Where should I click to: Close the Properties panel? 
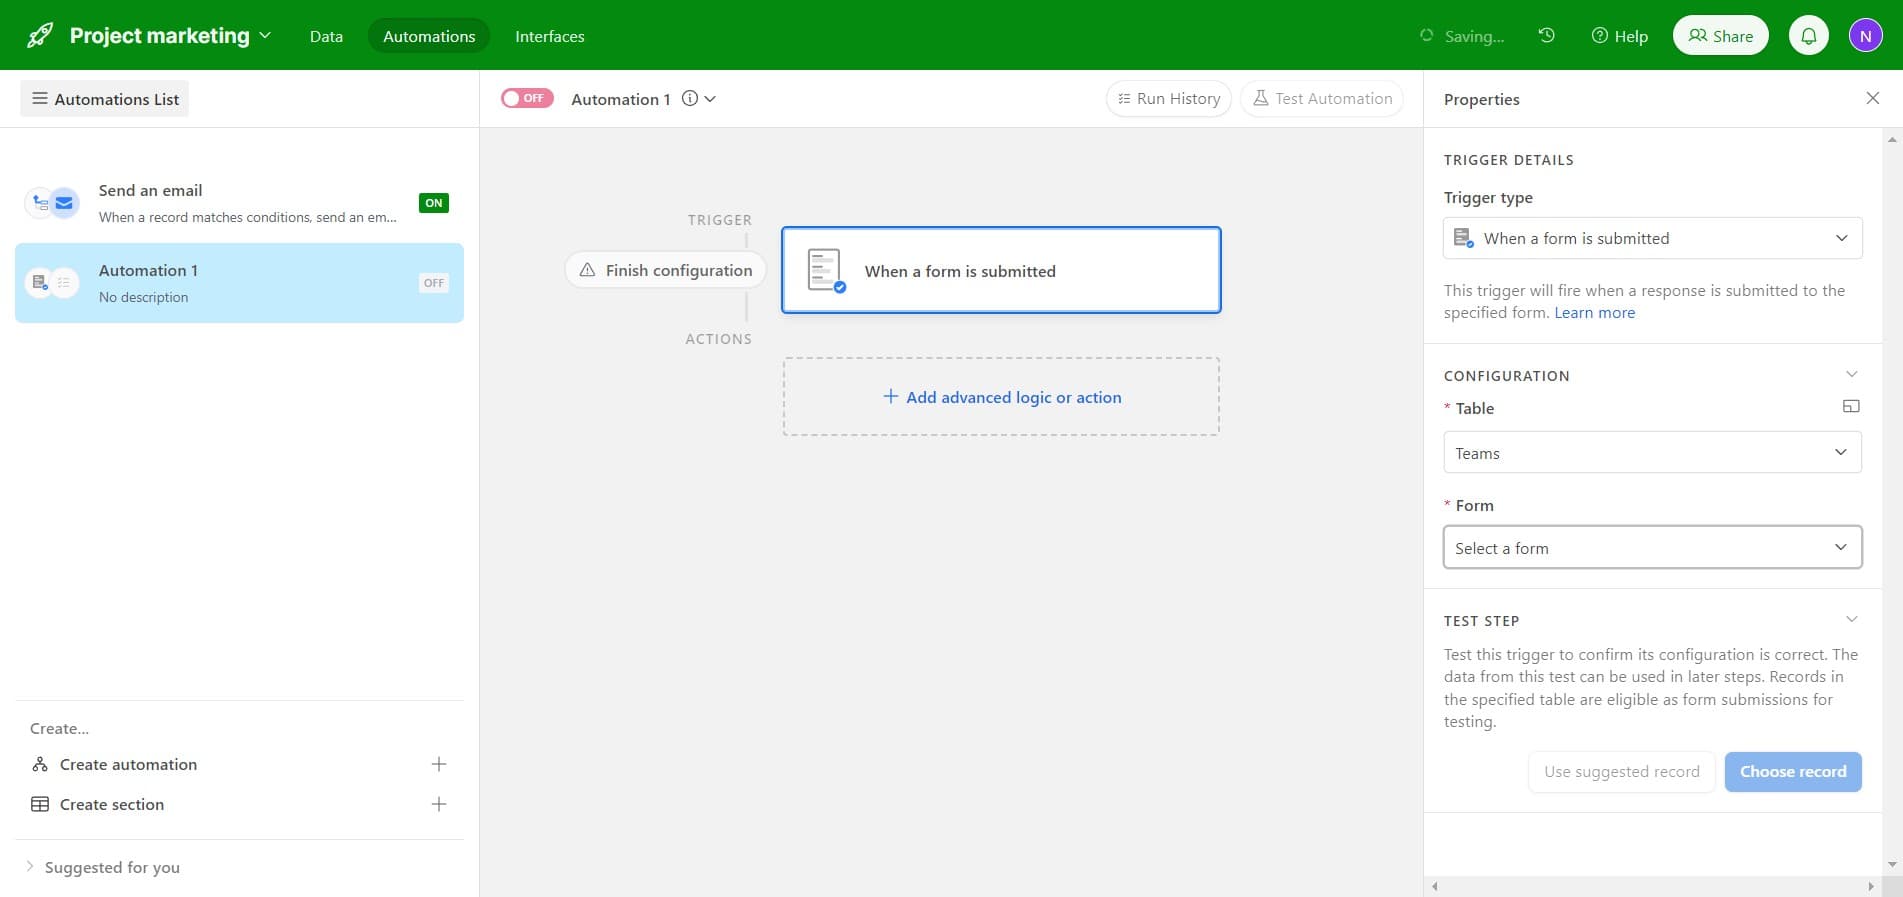coord(1872,98)
